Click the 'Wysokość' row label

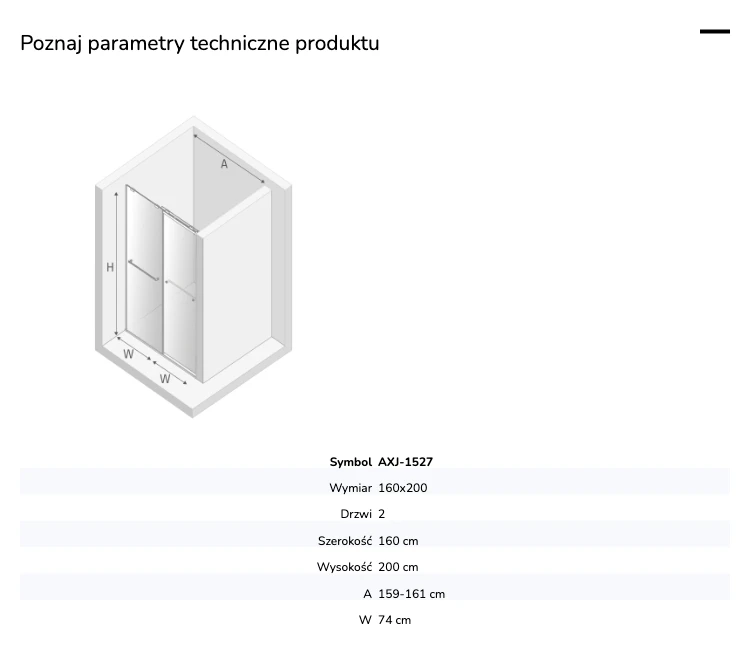[x=344, y=567]
